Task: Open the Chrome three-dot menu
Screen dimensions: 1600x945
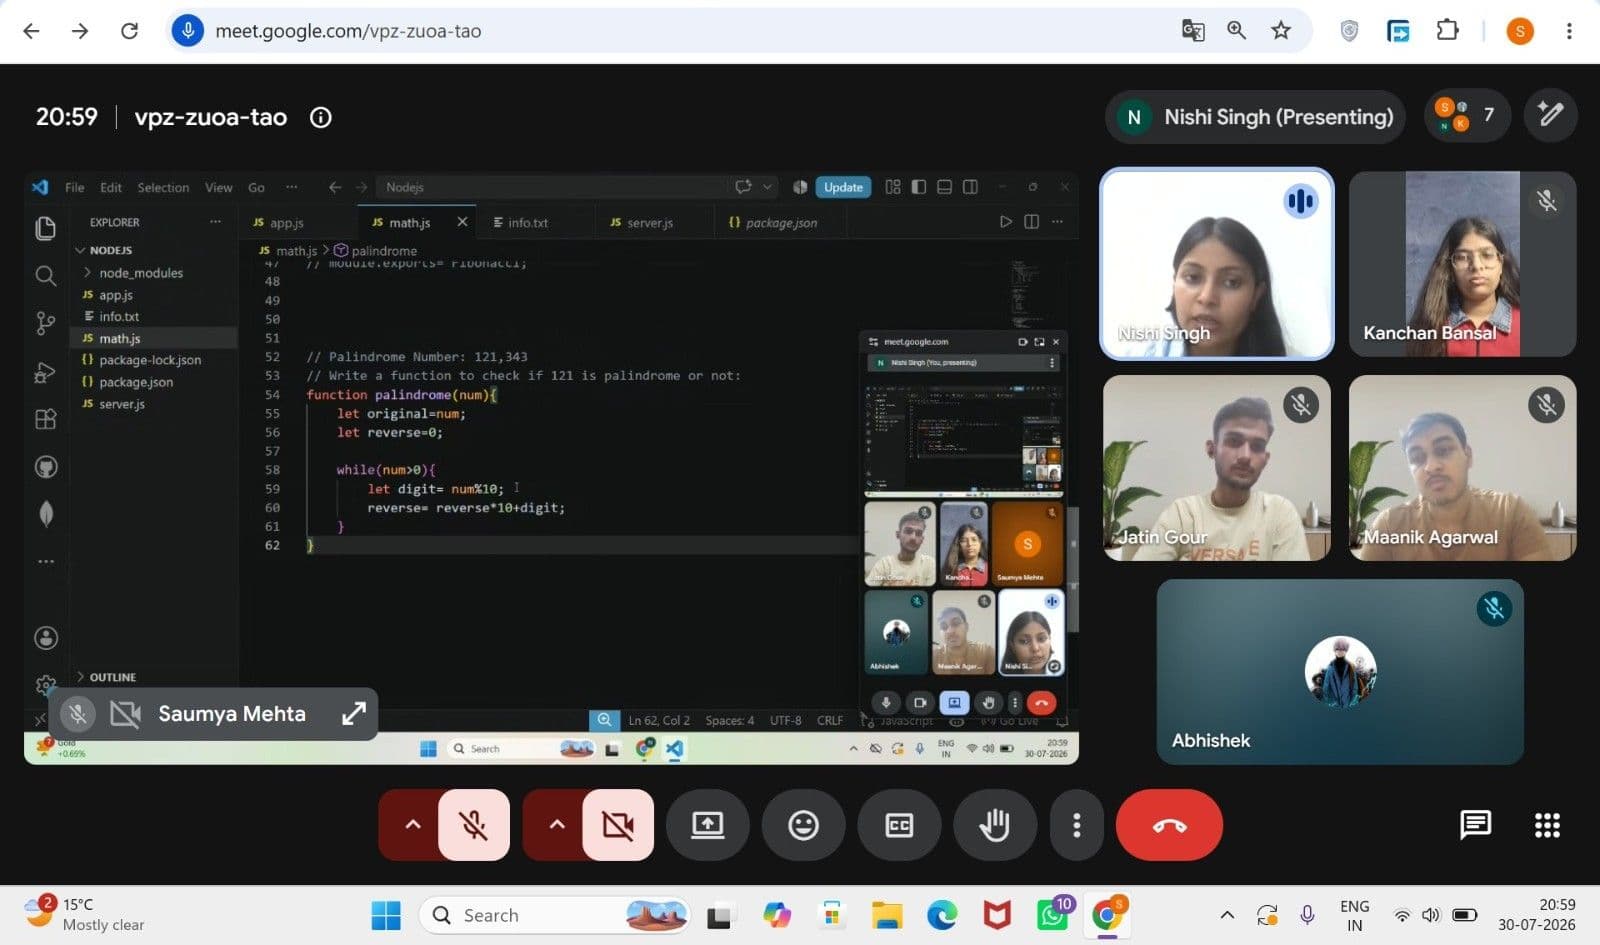Action: pyautogui.click(x=1569, y=31)
